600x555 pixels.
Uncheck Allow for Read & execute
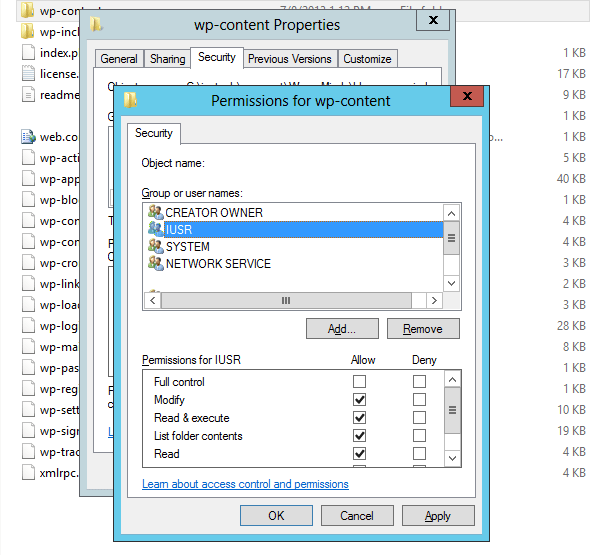pos(359,418)
